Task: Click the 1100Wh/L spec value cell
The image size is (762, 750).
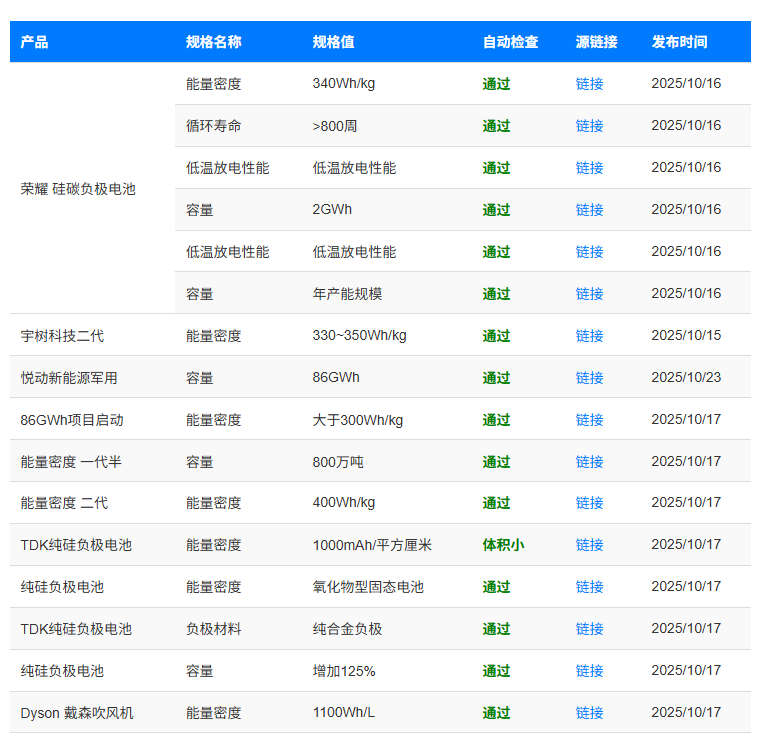Action: pos(344,713)
